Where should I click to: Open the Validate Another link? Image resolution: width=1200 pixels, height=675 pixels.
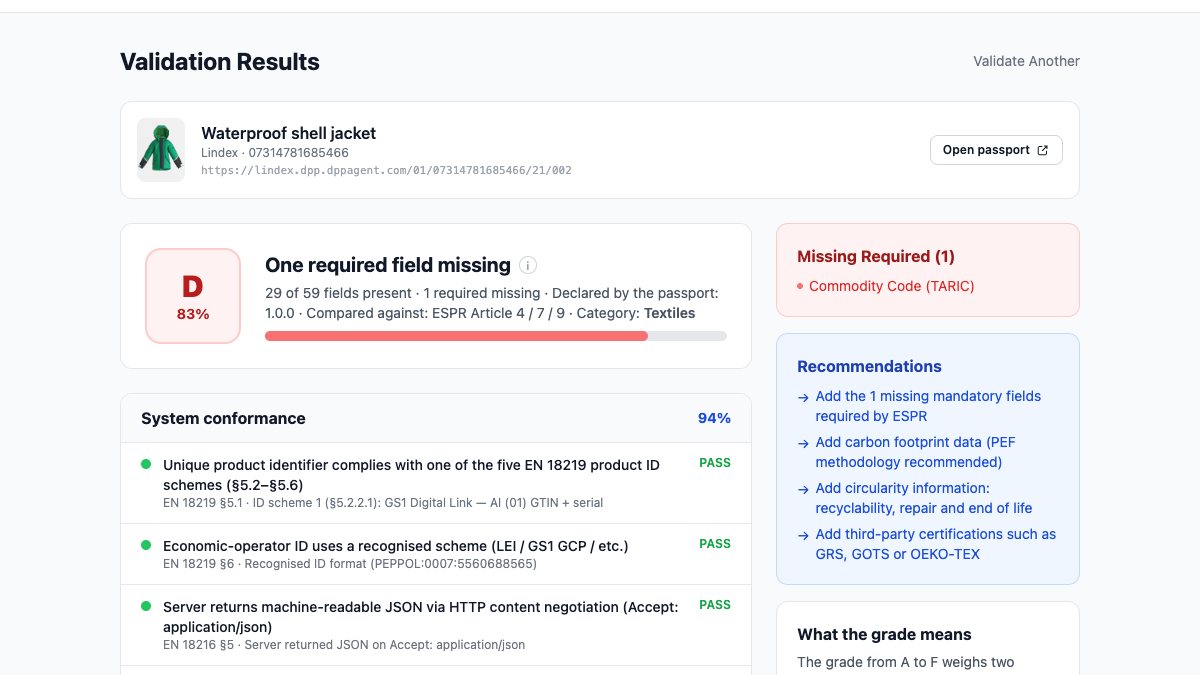pyautogui.click(x=1026, y=61)
